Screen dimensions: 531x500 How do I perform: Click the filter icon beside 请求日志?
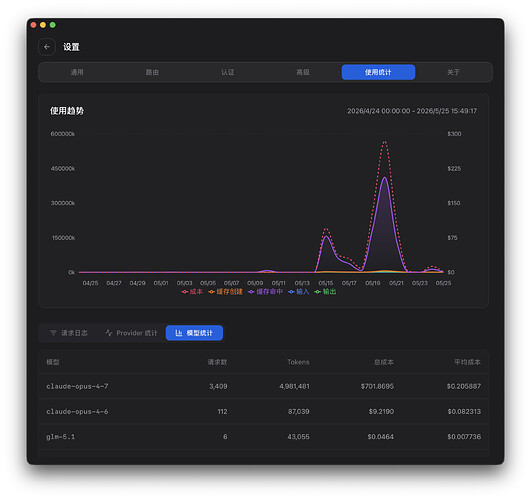coord(53,333)
